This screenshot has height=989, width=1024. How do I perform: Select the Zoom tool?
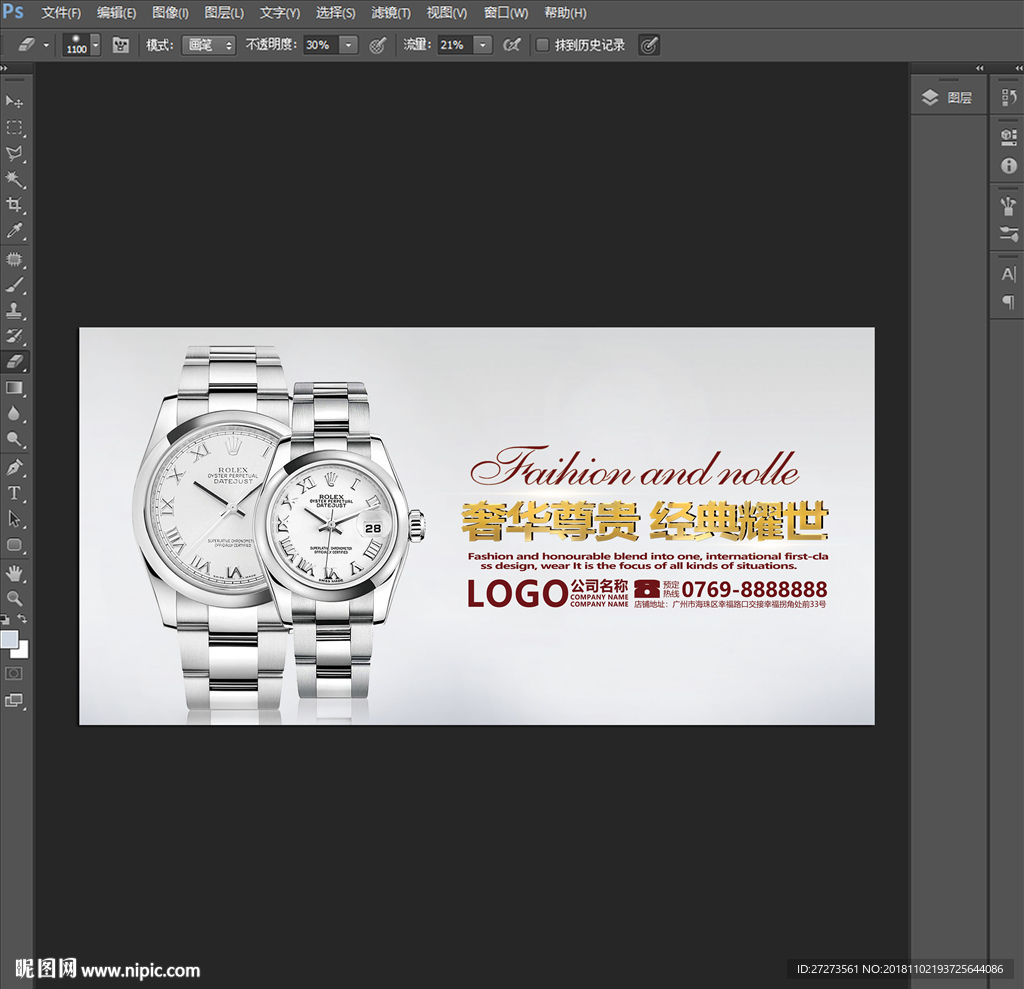[x=14, y=598]
